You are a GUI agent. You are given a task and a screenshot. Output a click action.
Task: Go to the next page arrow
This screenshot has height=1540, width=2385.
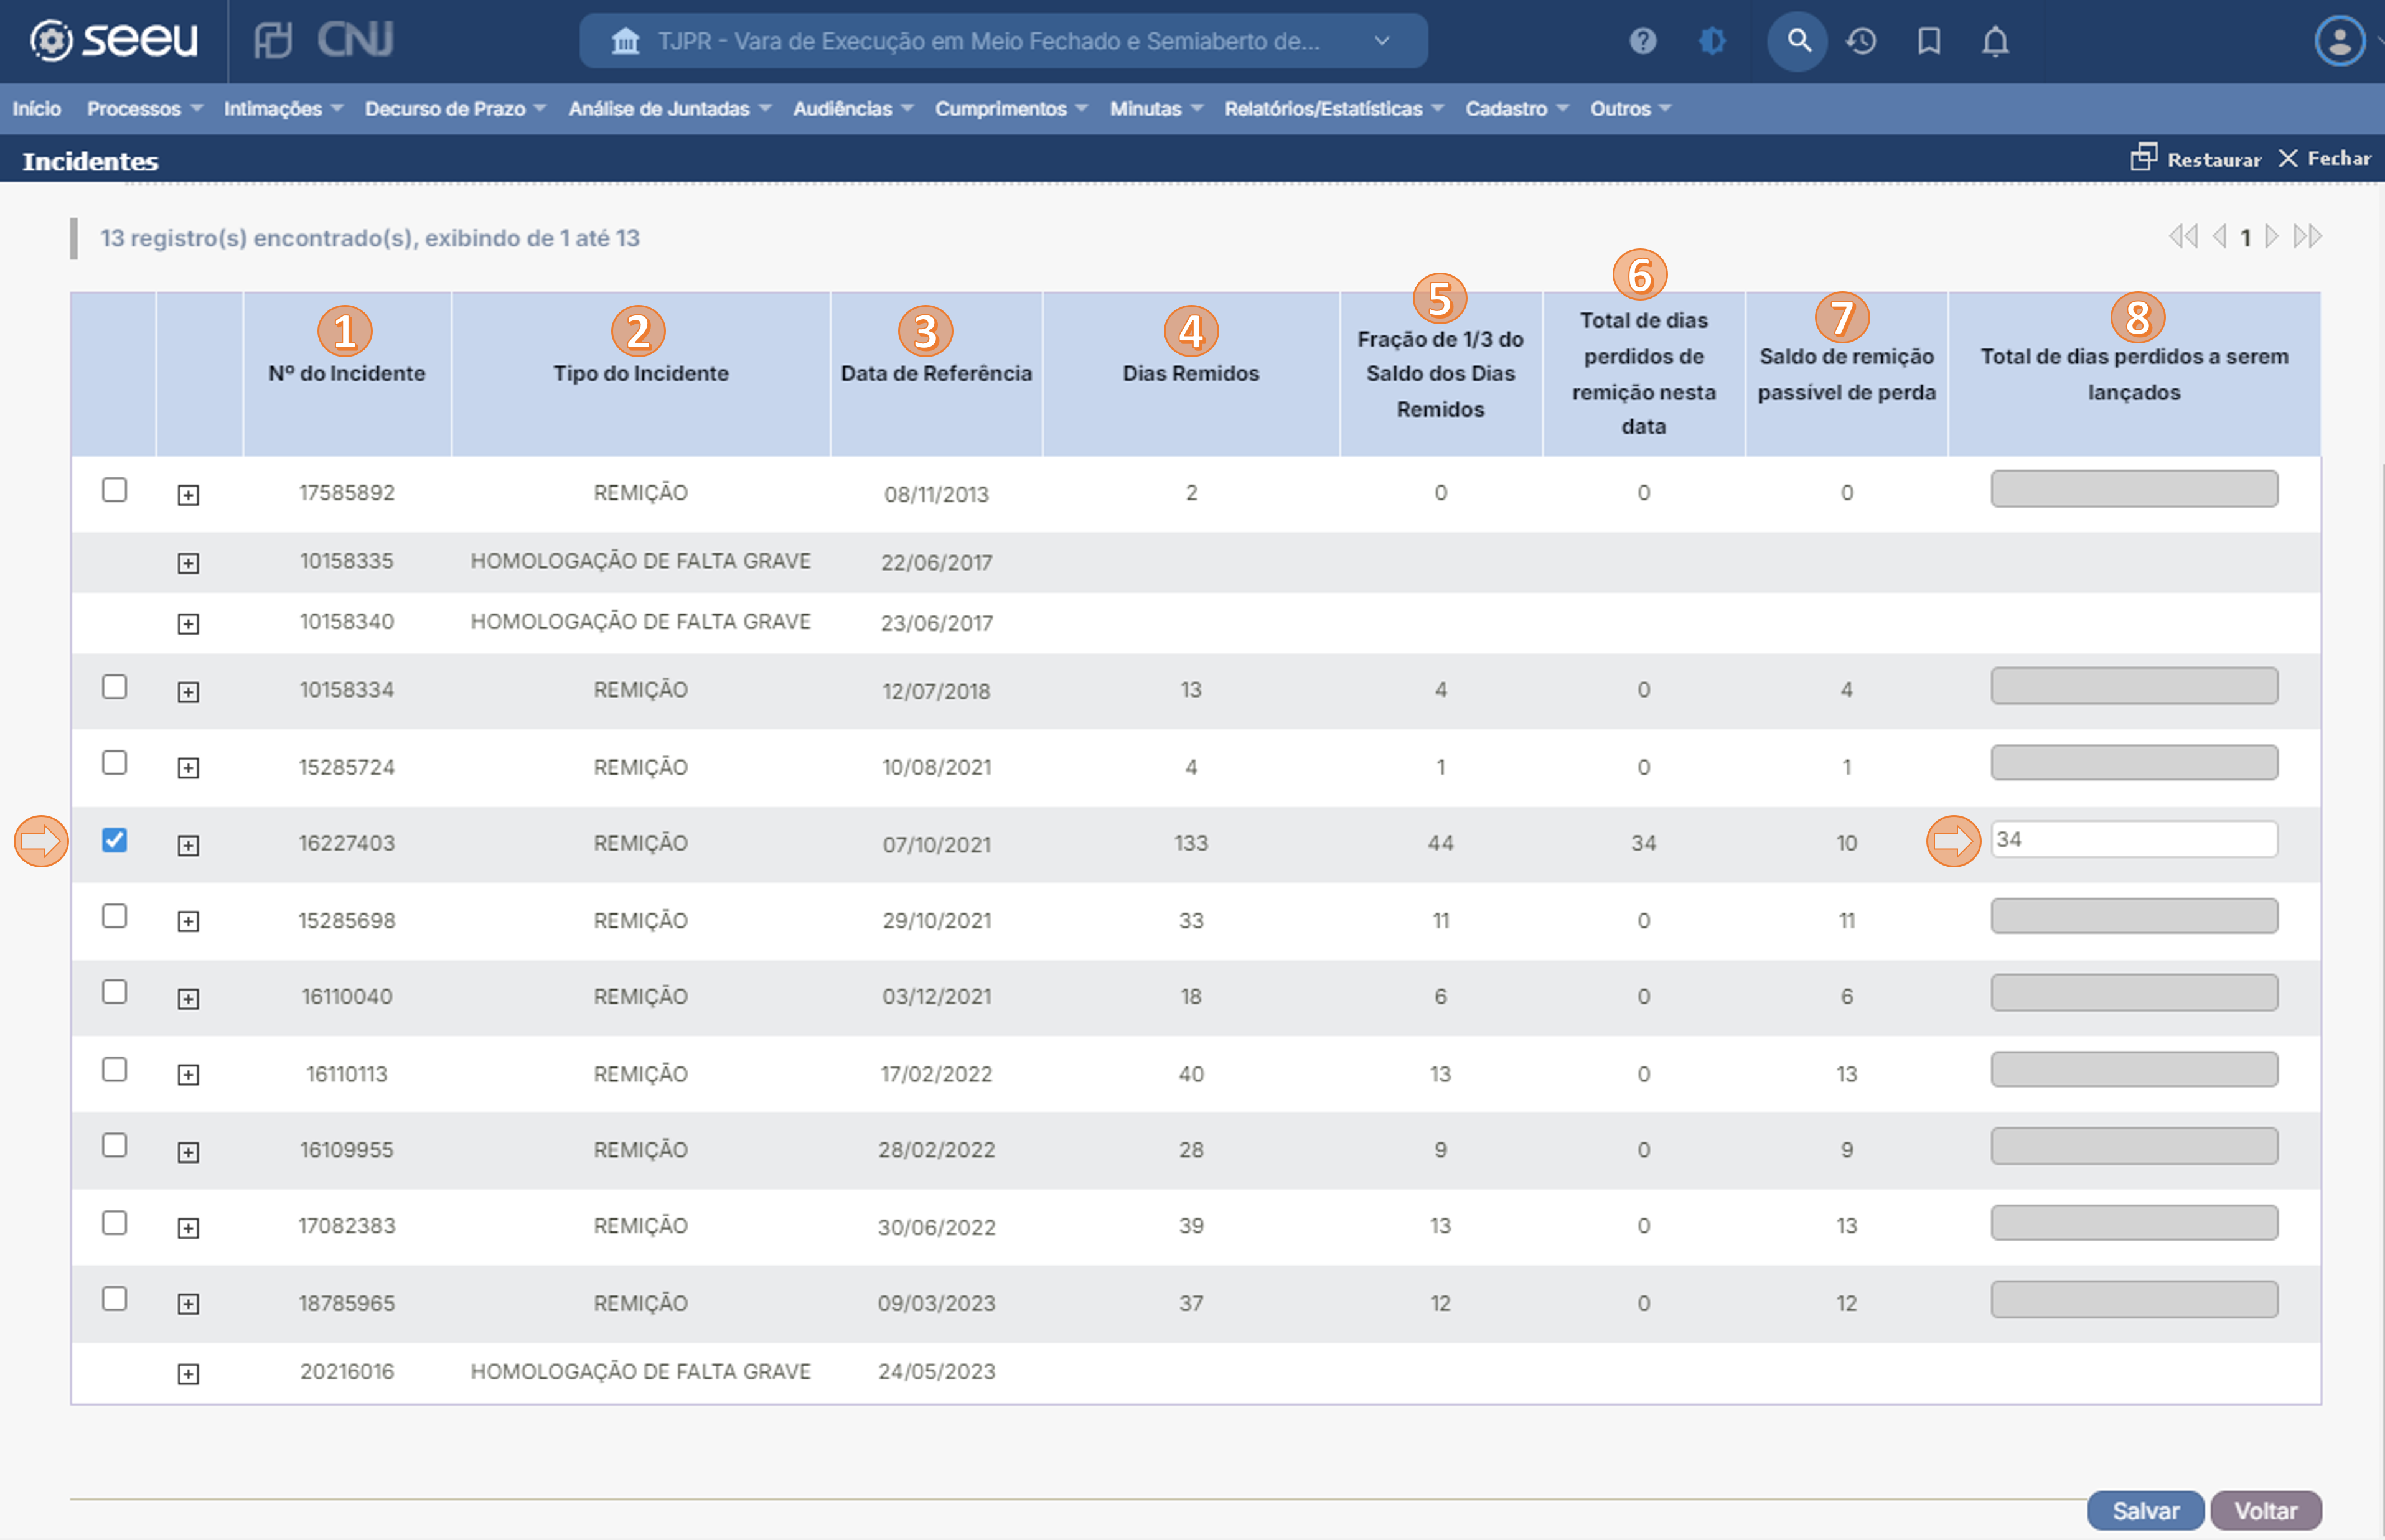pos(2271,237)
